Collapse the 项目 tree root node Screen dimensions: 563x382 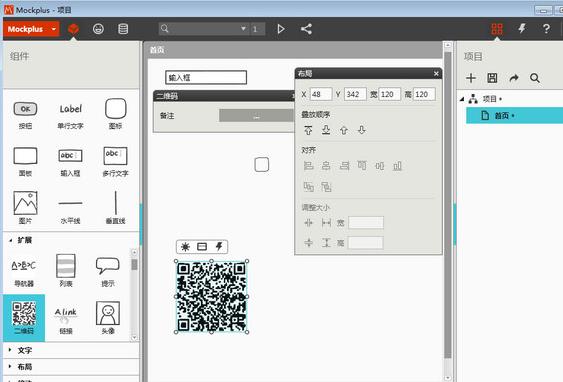point(462,99)
